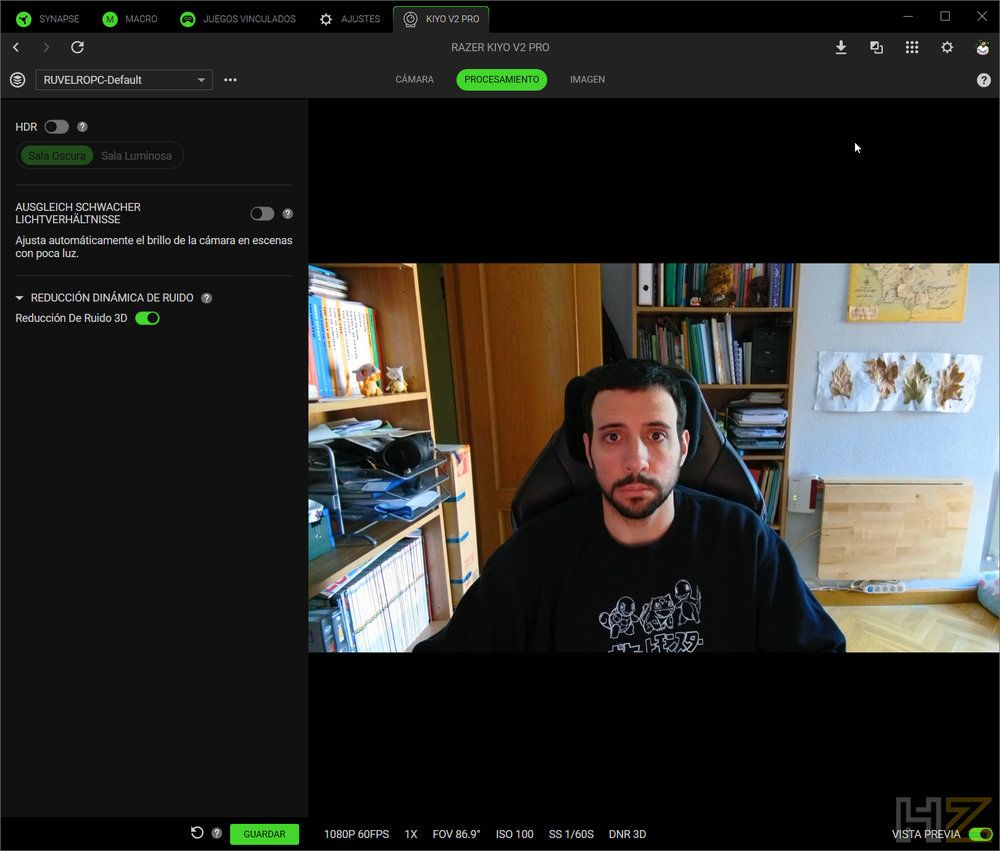Open settings gear in top bar
Image resolution: width=1000 pixels, height=851 pixels.
[947, 47]
